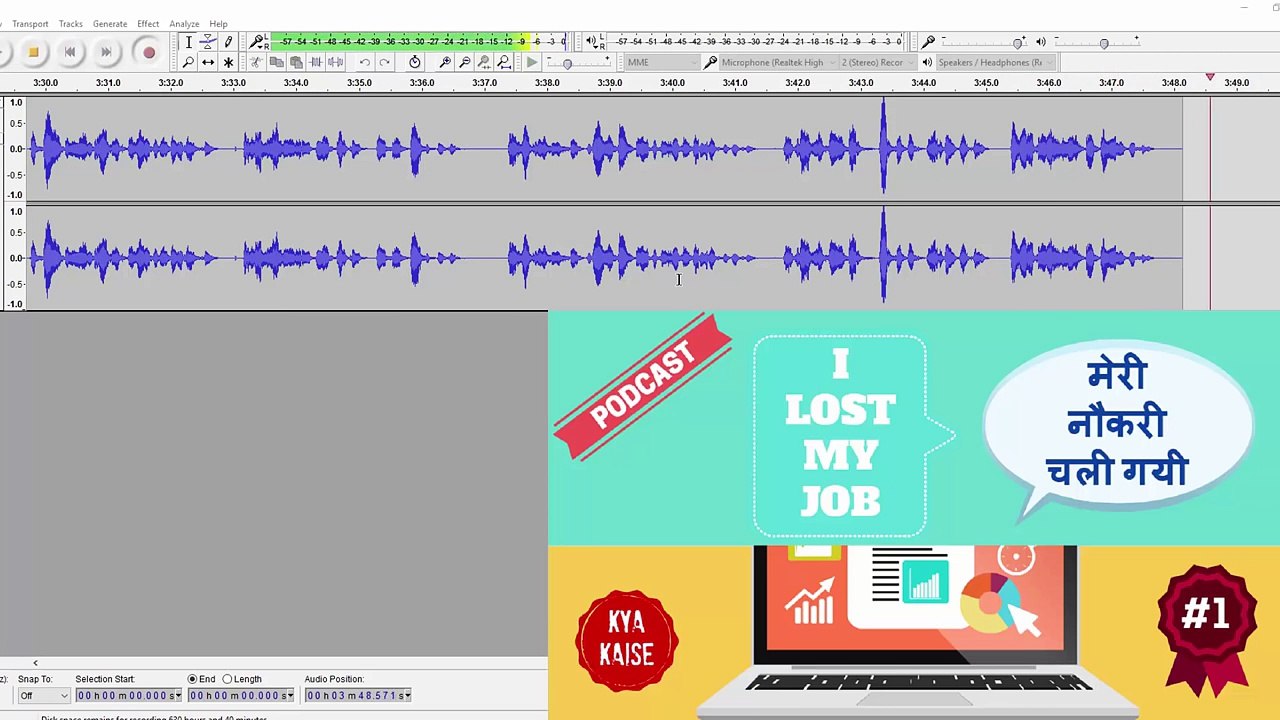Click the Paste icon in edit toolbar
Viewport: 1280px width, 720px height.
coord(296,62)
